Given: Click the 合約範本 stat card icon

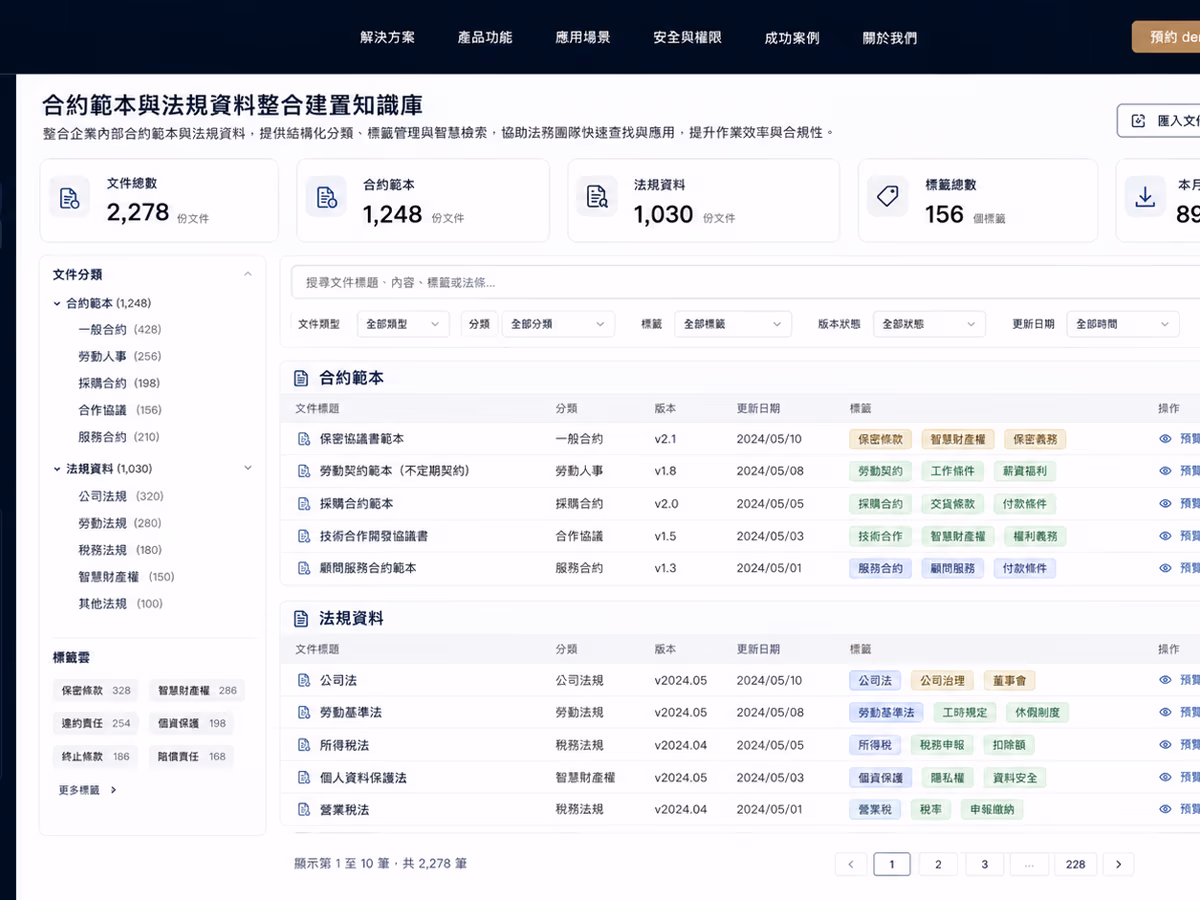Looking at the screenshot, I should 326,197.
